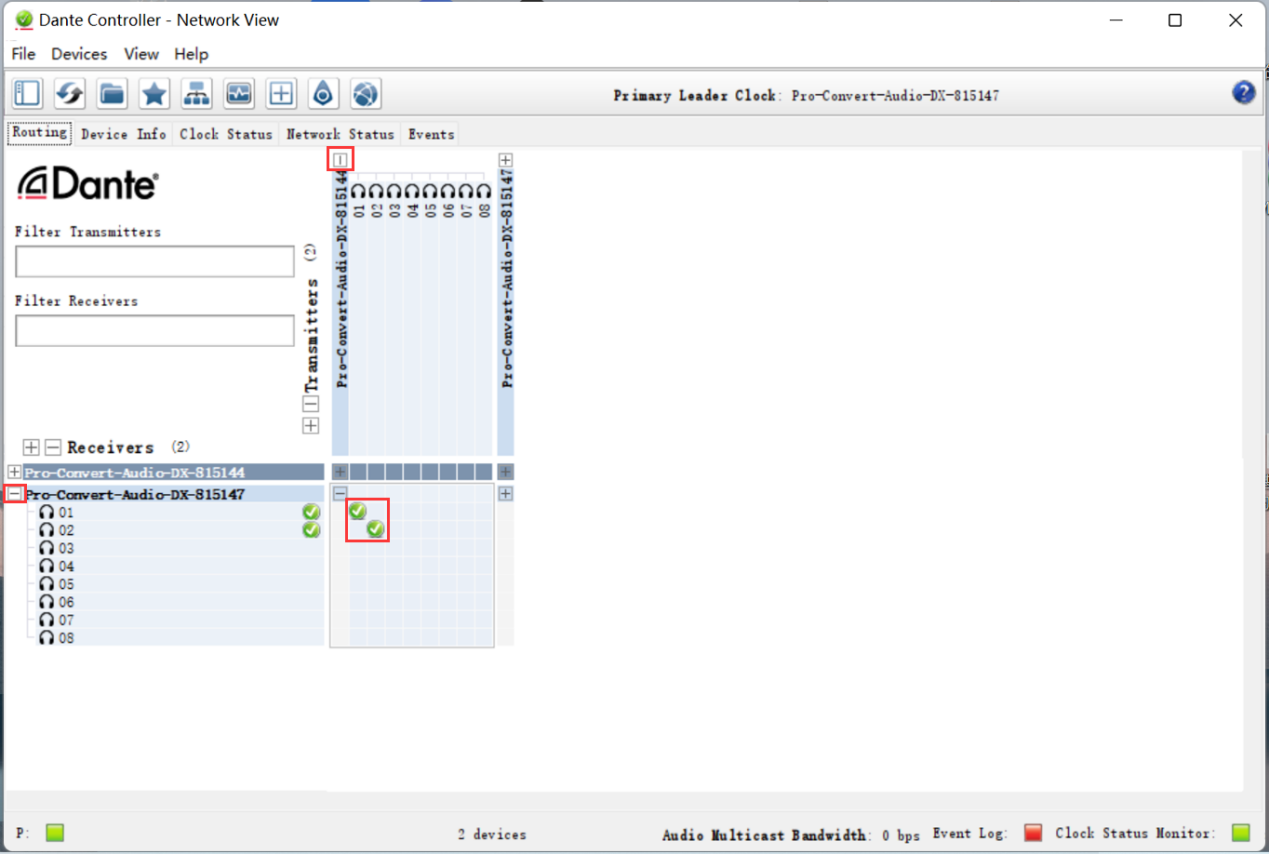Click minus in 815147 row matrix cell
1269x854 pixels.
(340, 493)
